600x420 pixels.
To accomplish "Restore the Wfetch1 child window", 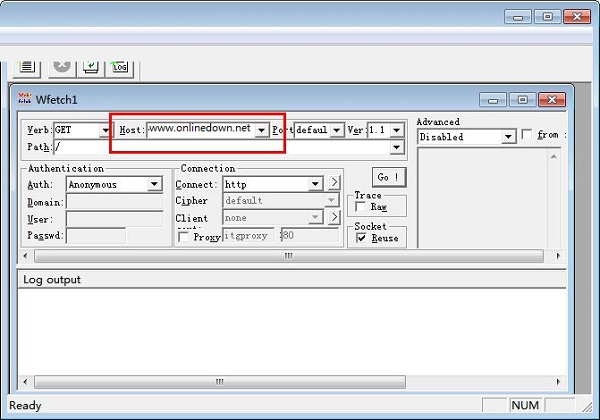I will pyautogui.click(x=522, y=100).
